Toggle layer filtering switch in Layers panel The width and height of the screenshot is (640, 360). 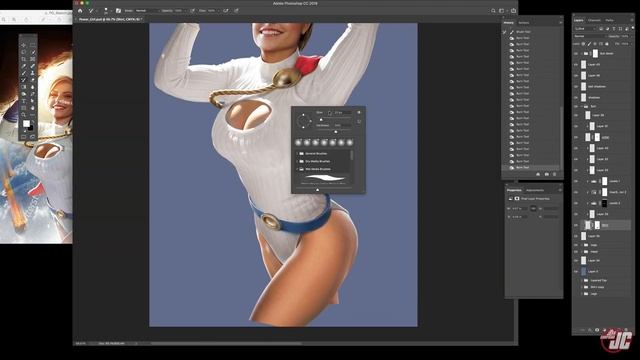click(x=632, y=29)
